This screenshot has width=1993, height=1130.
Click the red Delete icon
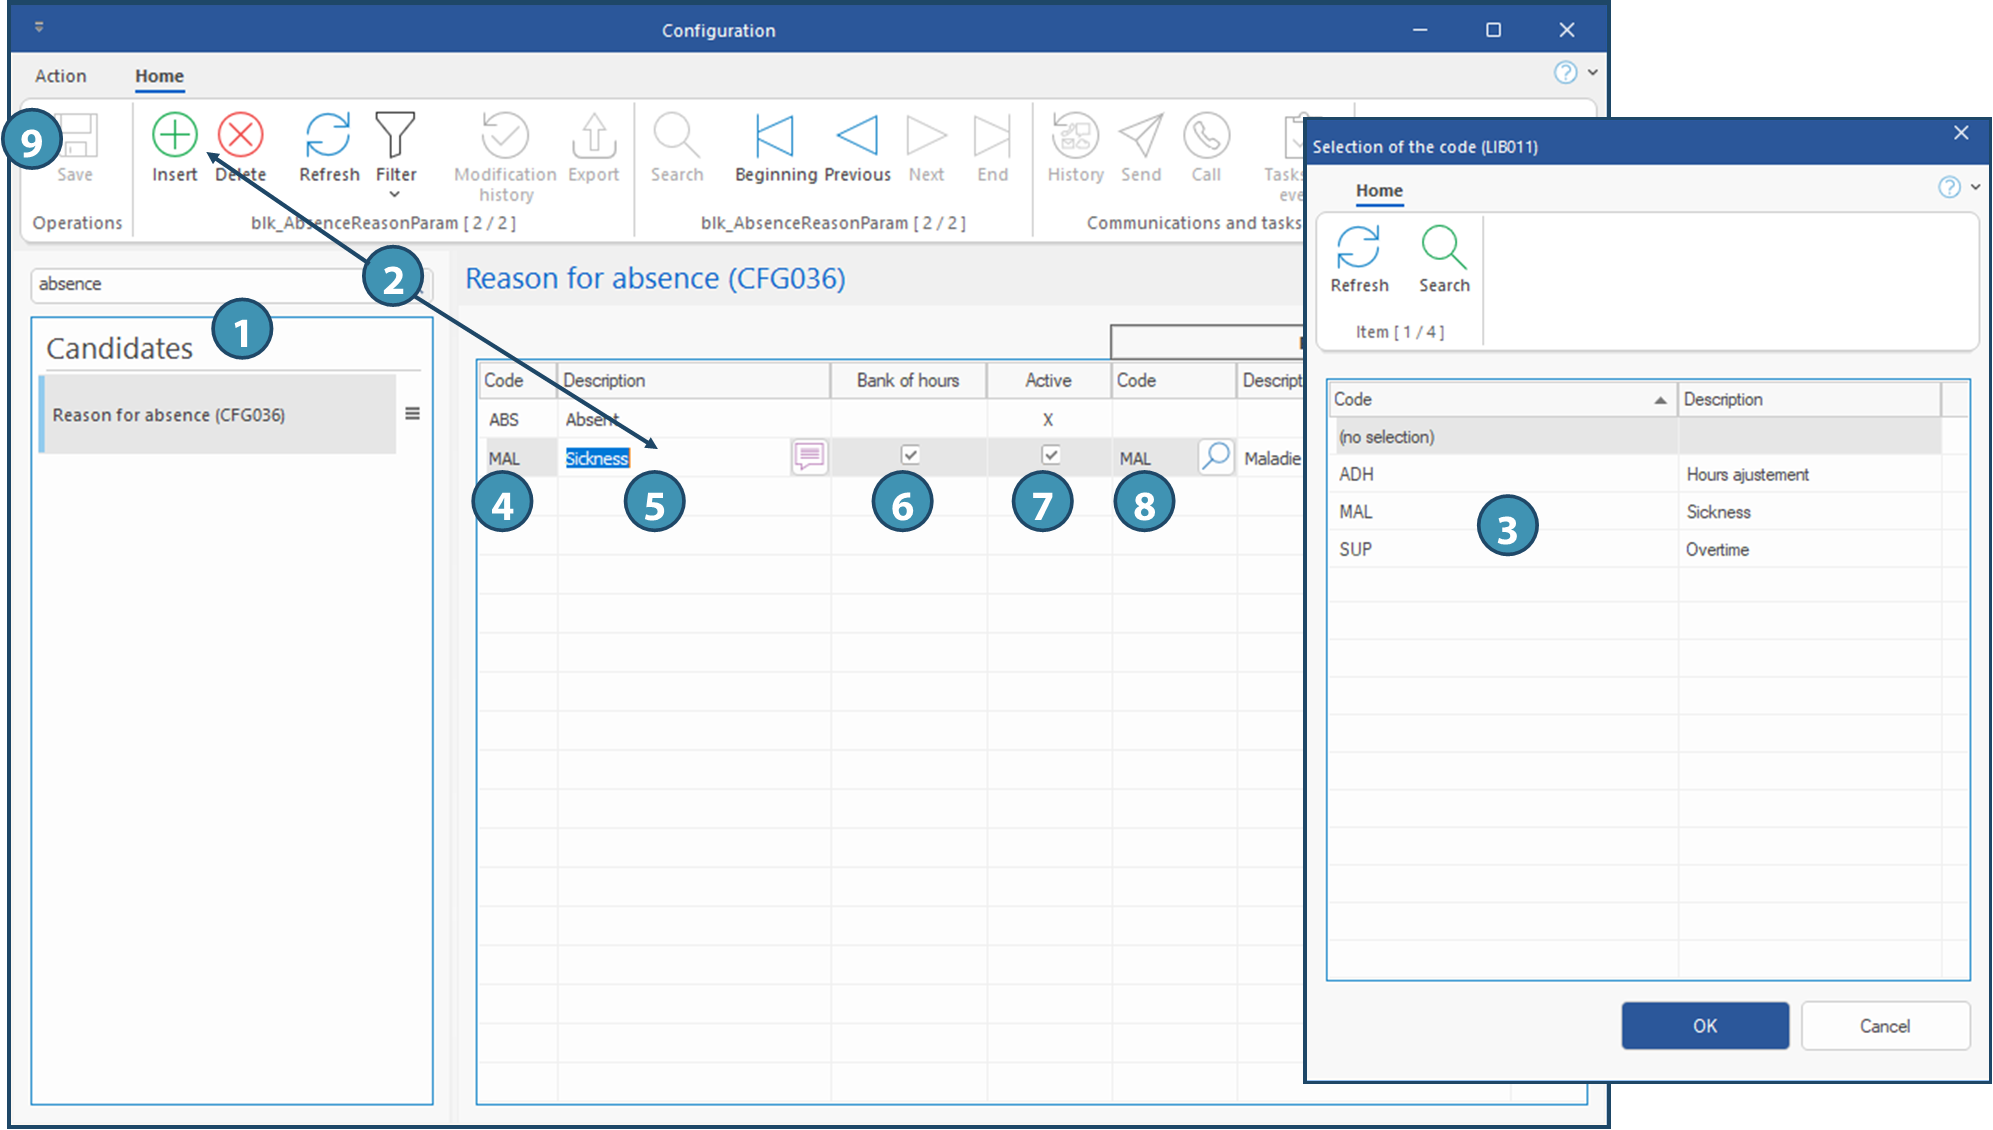(241, 135)
